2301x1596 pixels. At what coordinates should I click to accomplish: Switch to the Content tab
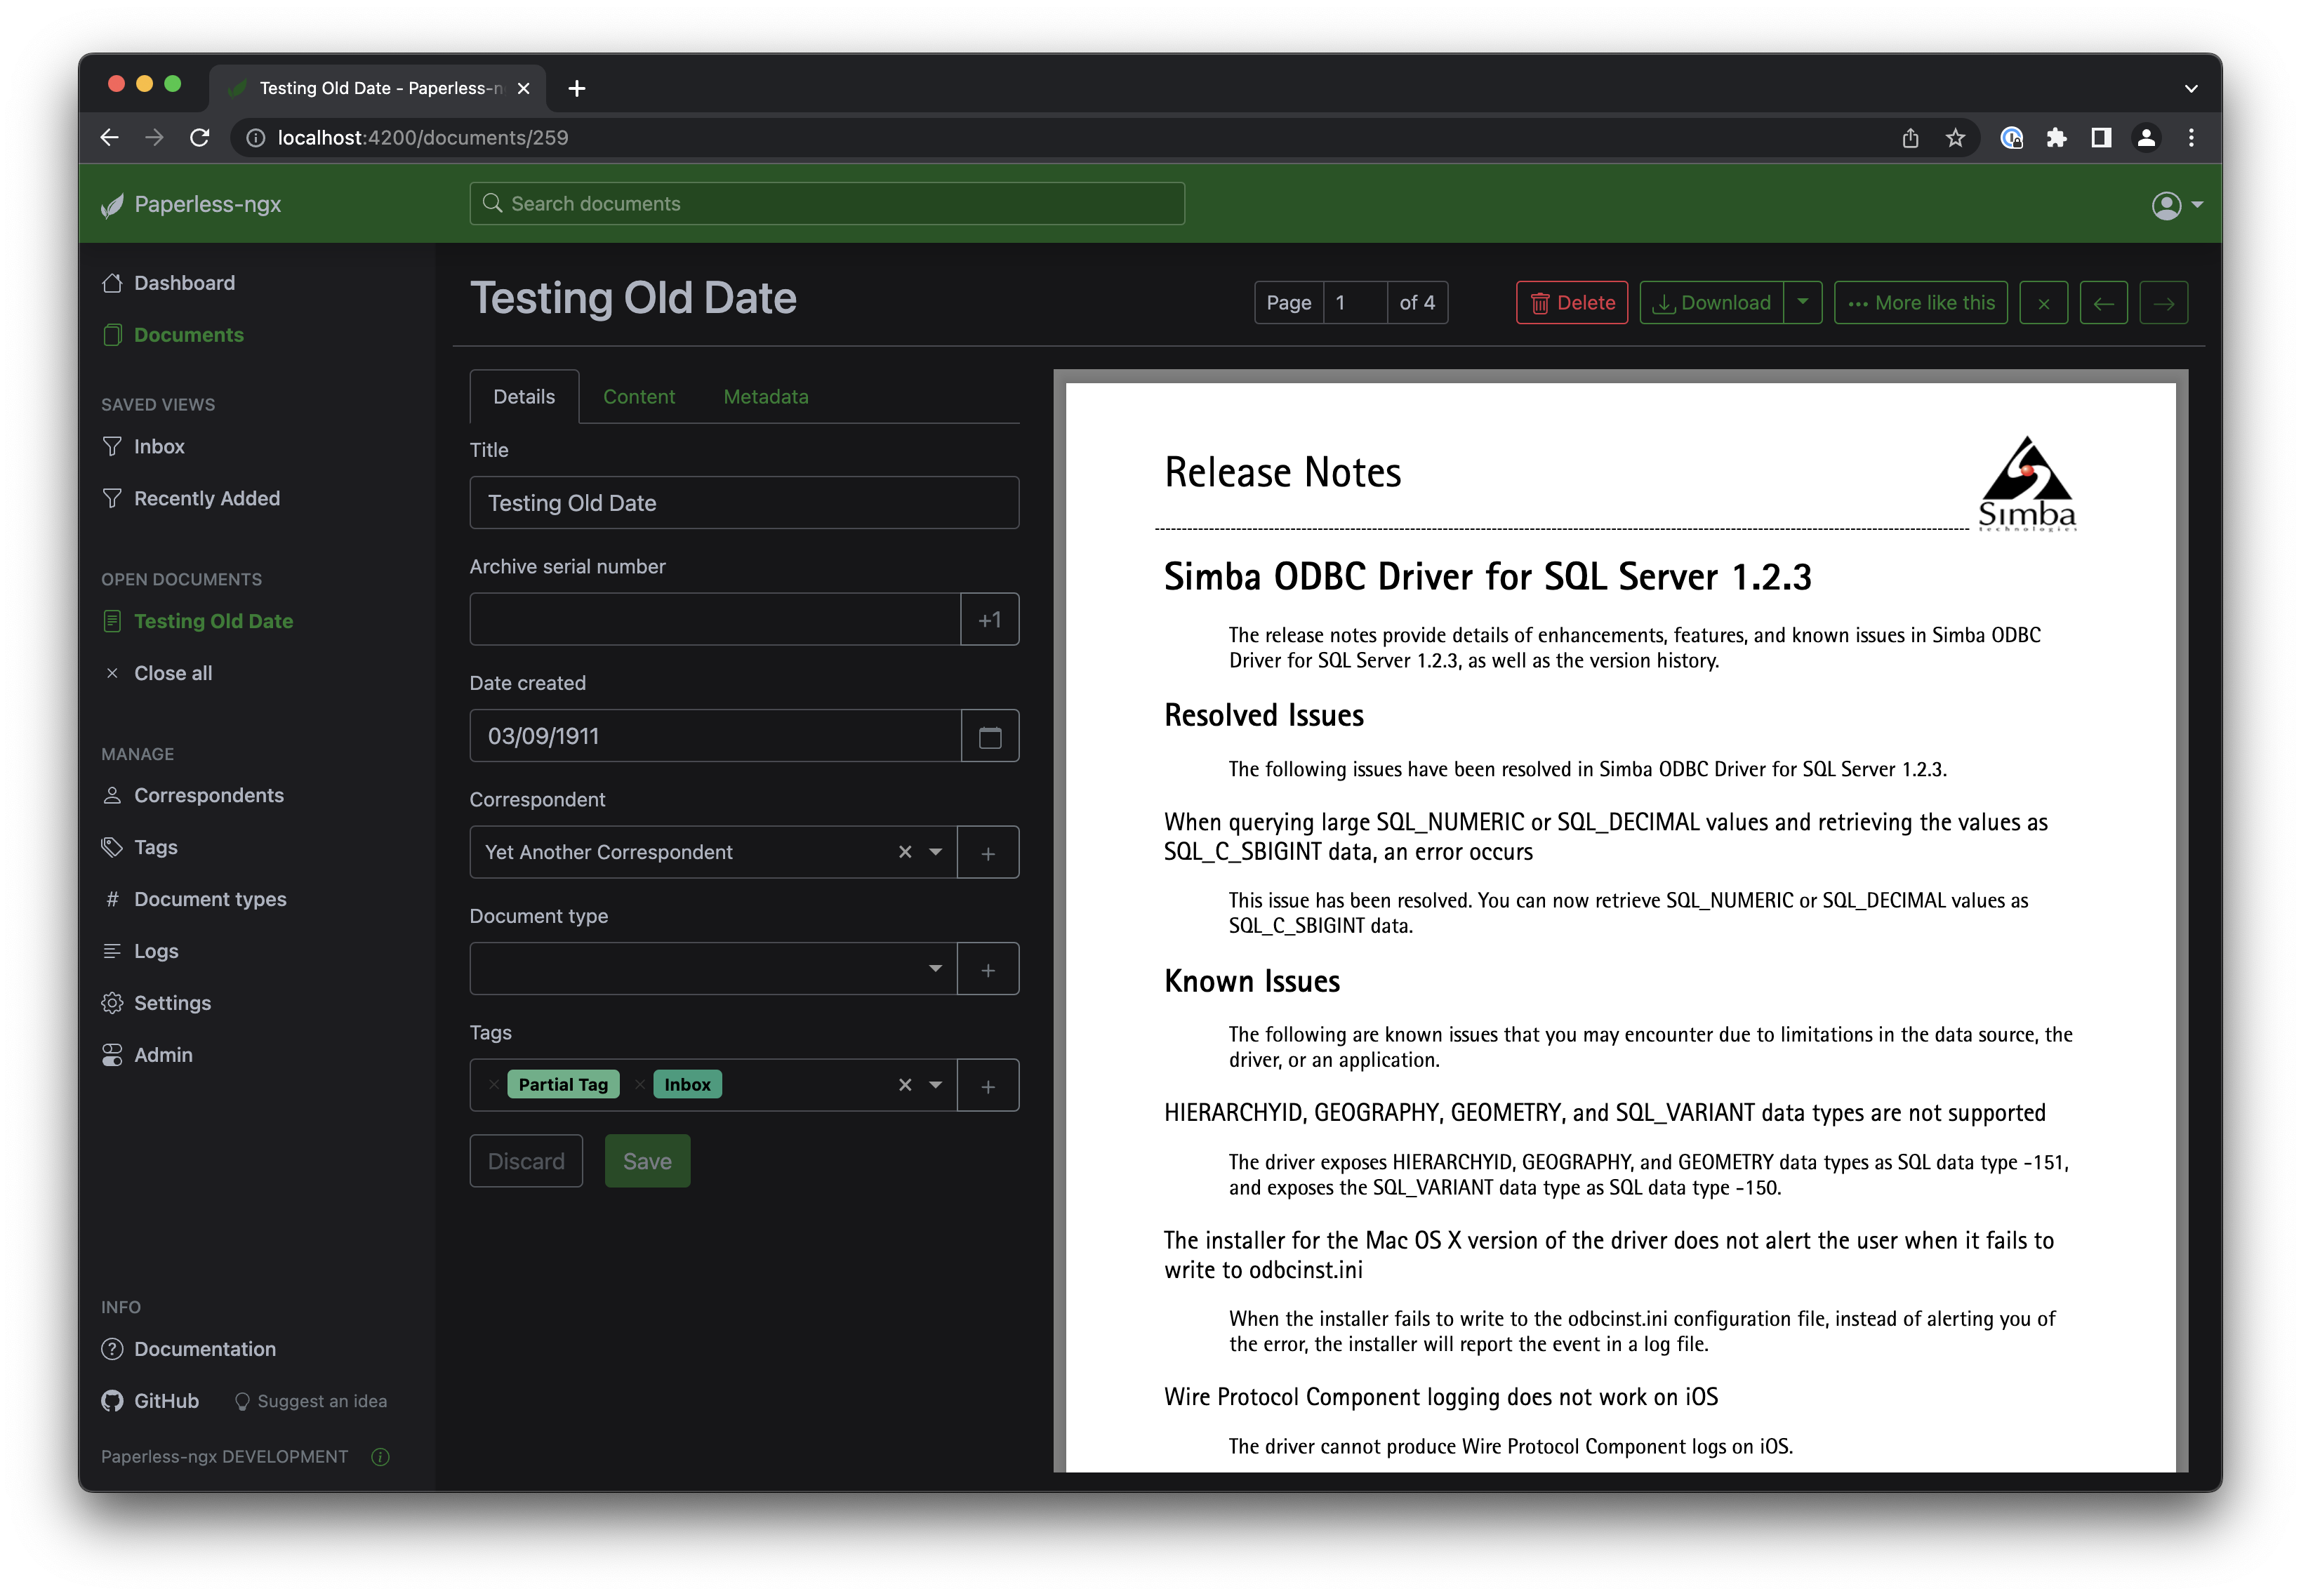point(638,397)
